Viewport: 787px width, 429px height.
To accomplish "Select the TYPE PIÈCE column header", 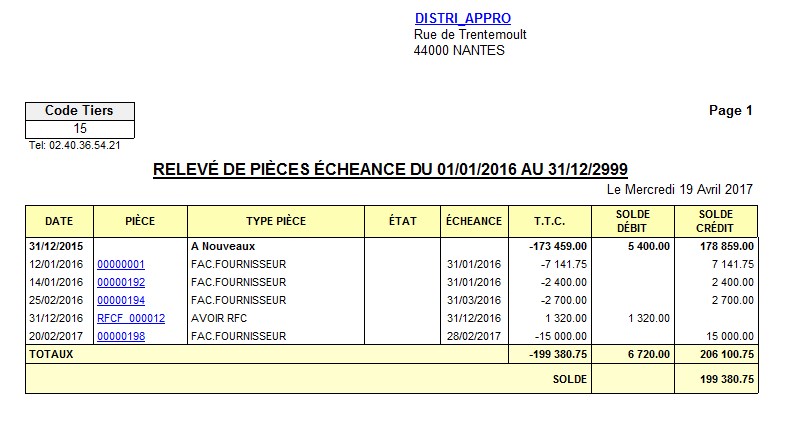I will click(x=275, y=221).
